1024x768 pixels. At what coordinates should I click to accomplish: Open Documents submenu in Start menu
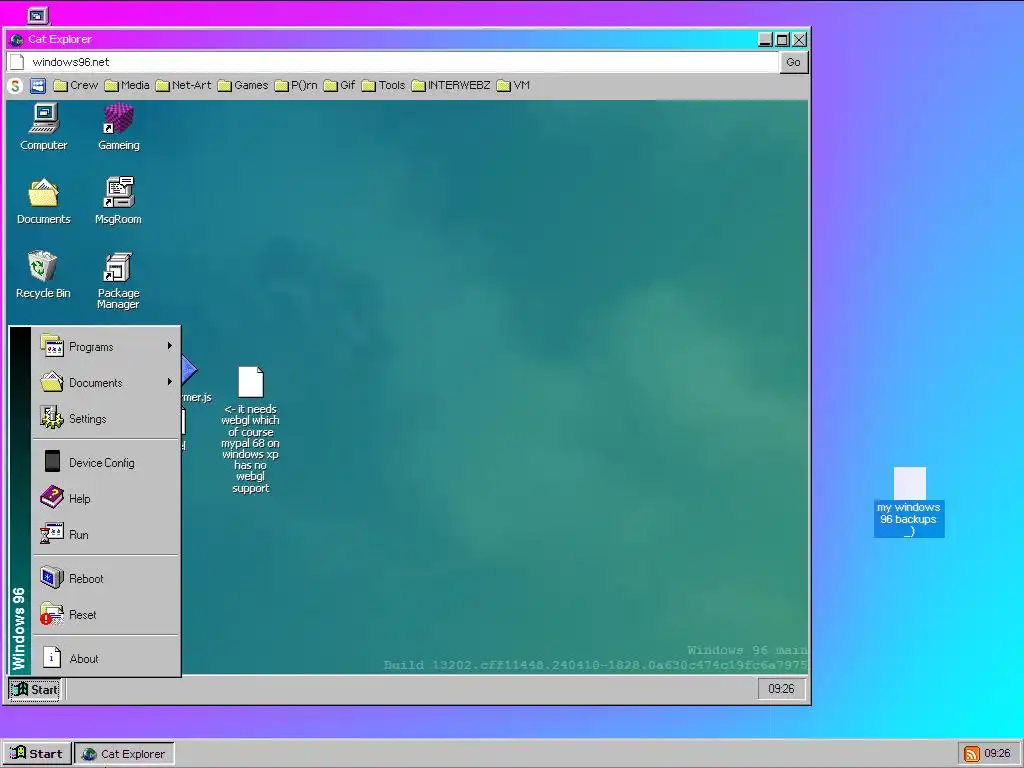pyautogui.click(x=106, y=383)
